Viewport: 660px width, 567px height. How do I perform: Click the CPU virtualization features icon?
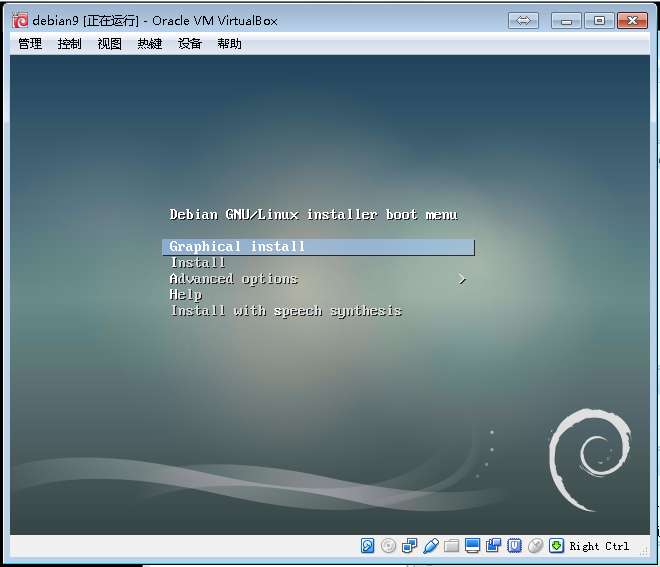point(514,546)
